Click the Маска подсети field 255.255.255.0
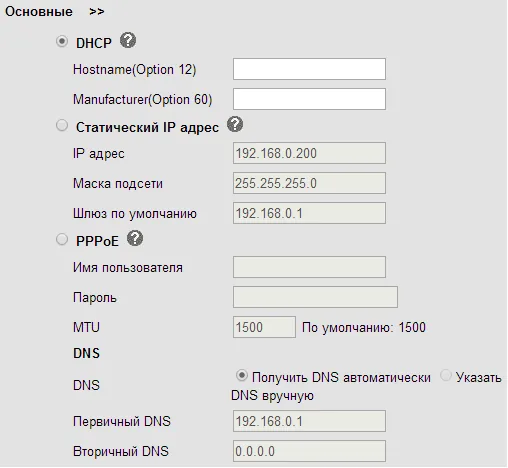Screen dimensions: 508x468 (309, 183)
